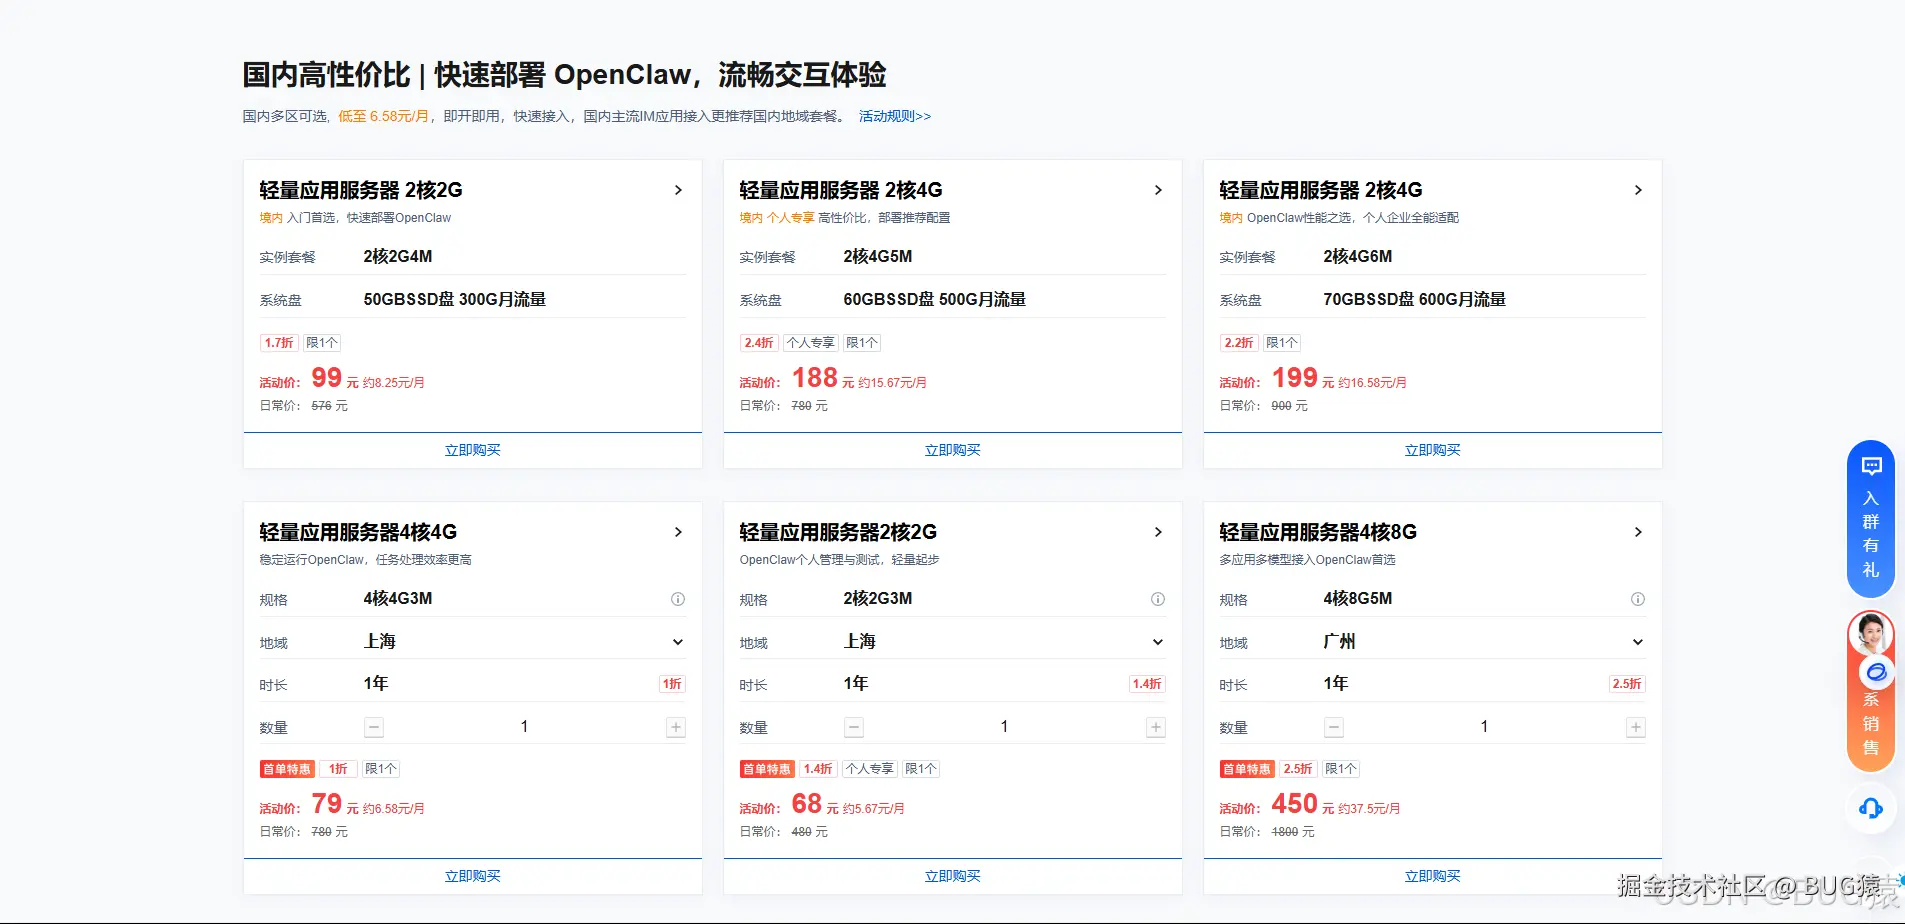Increase quantity on the 4核8G5M card
Image resolution: width=1905 pixels, height=924 pixels.
pos(1636,727)
